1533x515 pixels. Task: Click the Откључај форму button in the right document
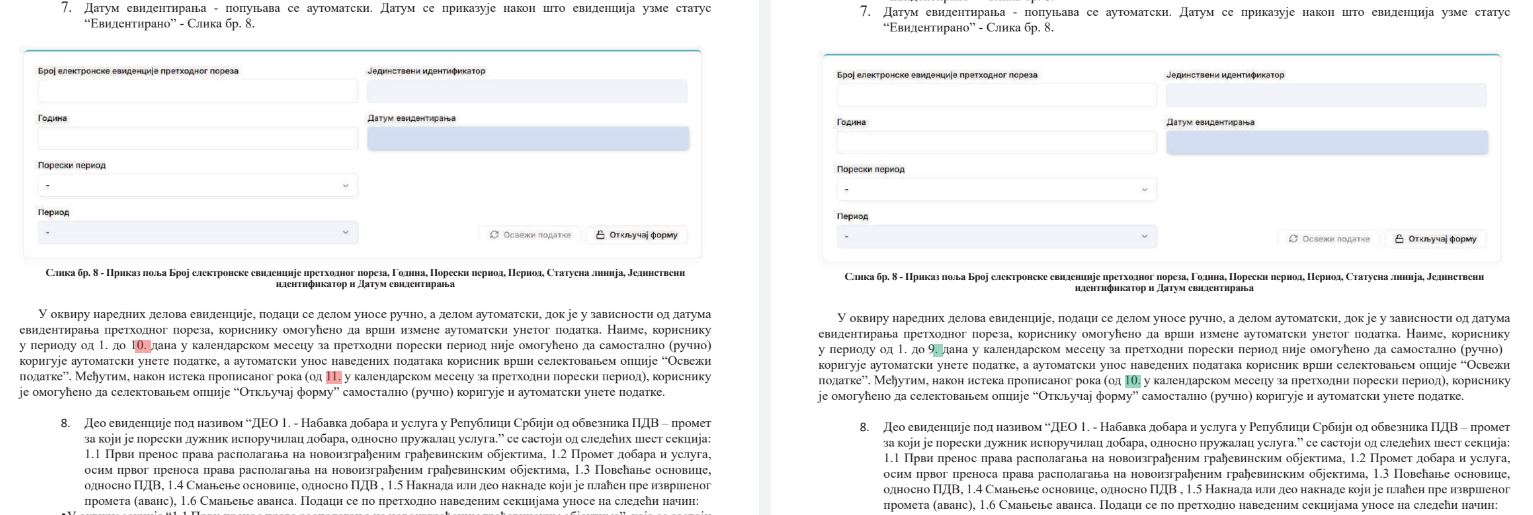pos(1435,239)
